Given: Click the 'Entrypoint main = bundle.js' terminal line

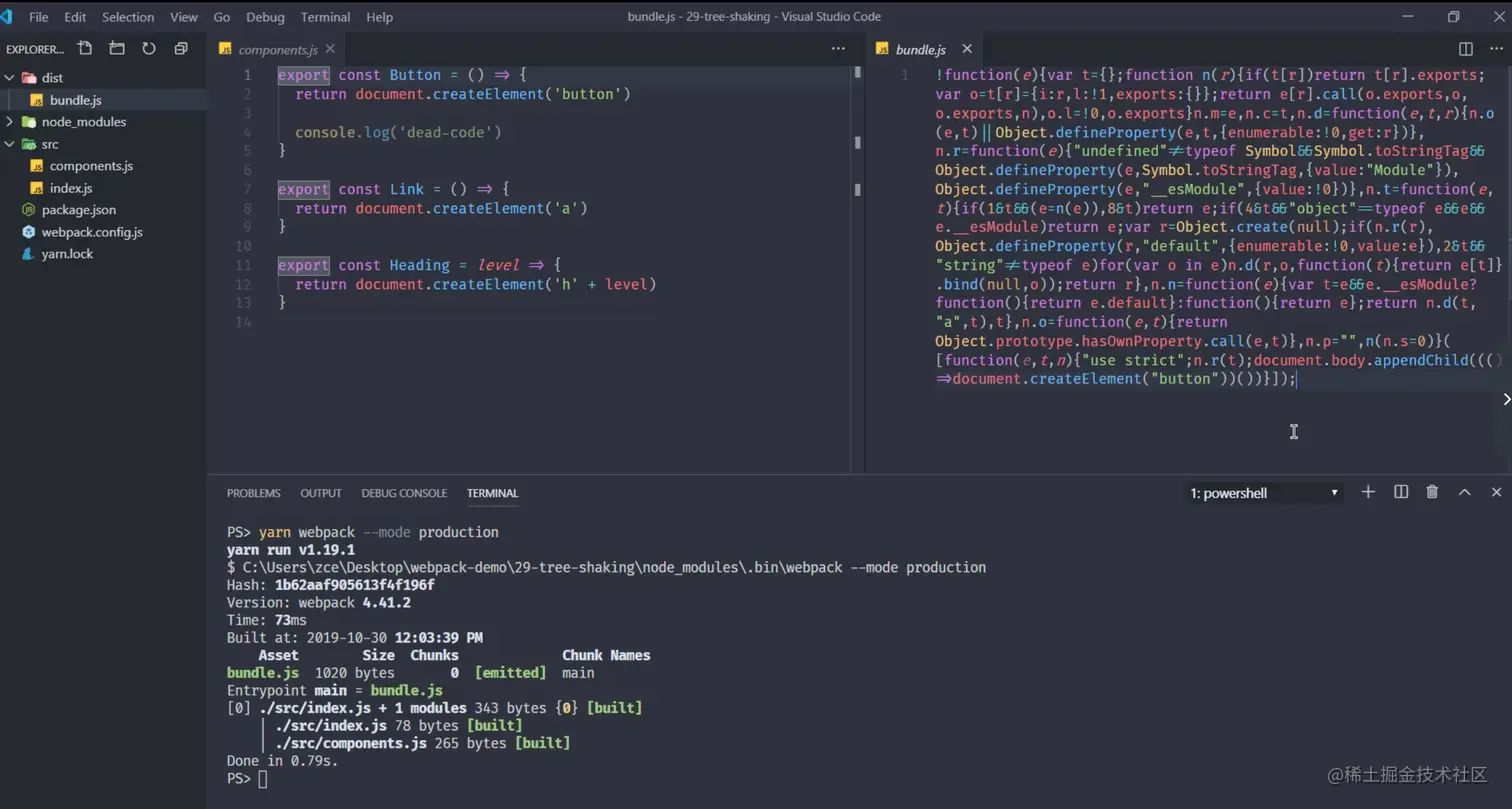Looking at the screenshot, I should pos(335,690).
